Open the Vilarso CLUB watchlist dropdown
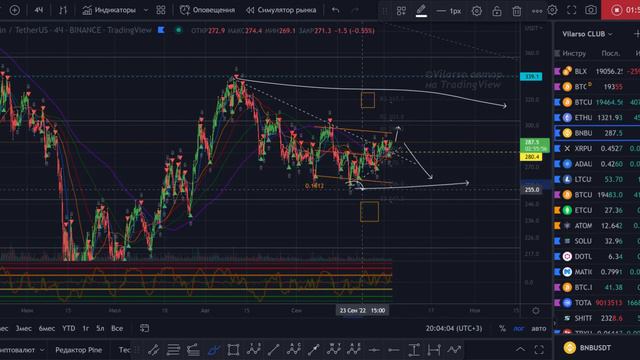 (x=587, y=34)
